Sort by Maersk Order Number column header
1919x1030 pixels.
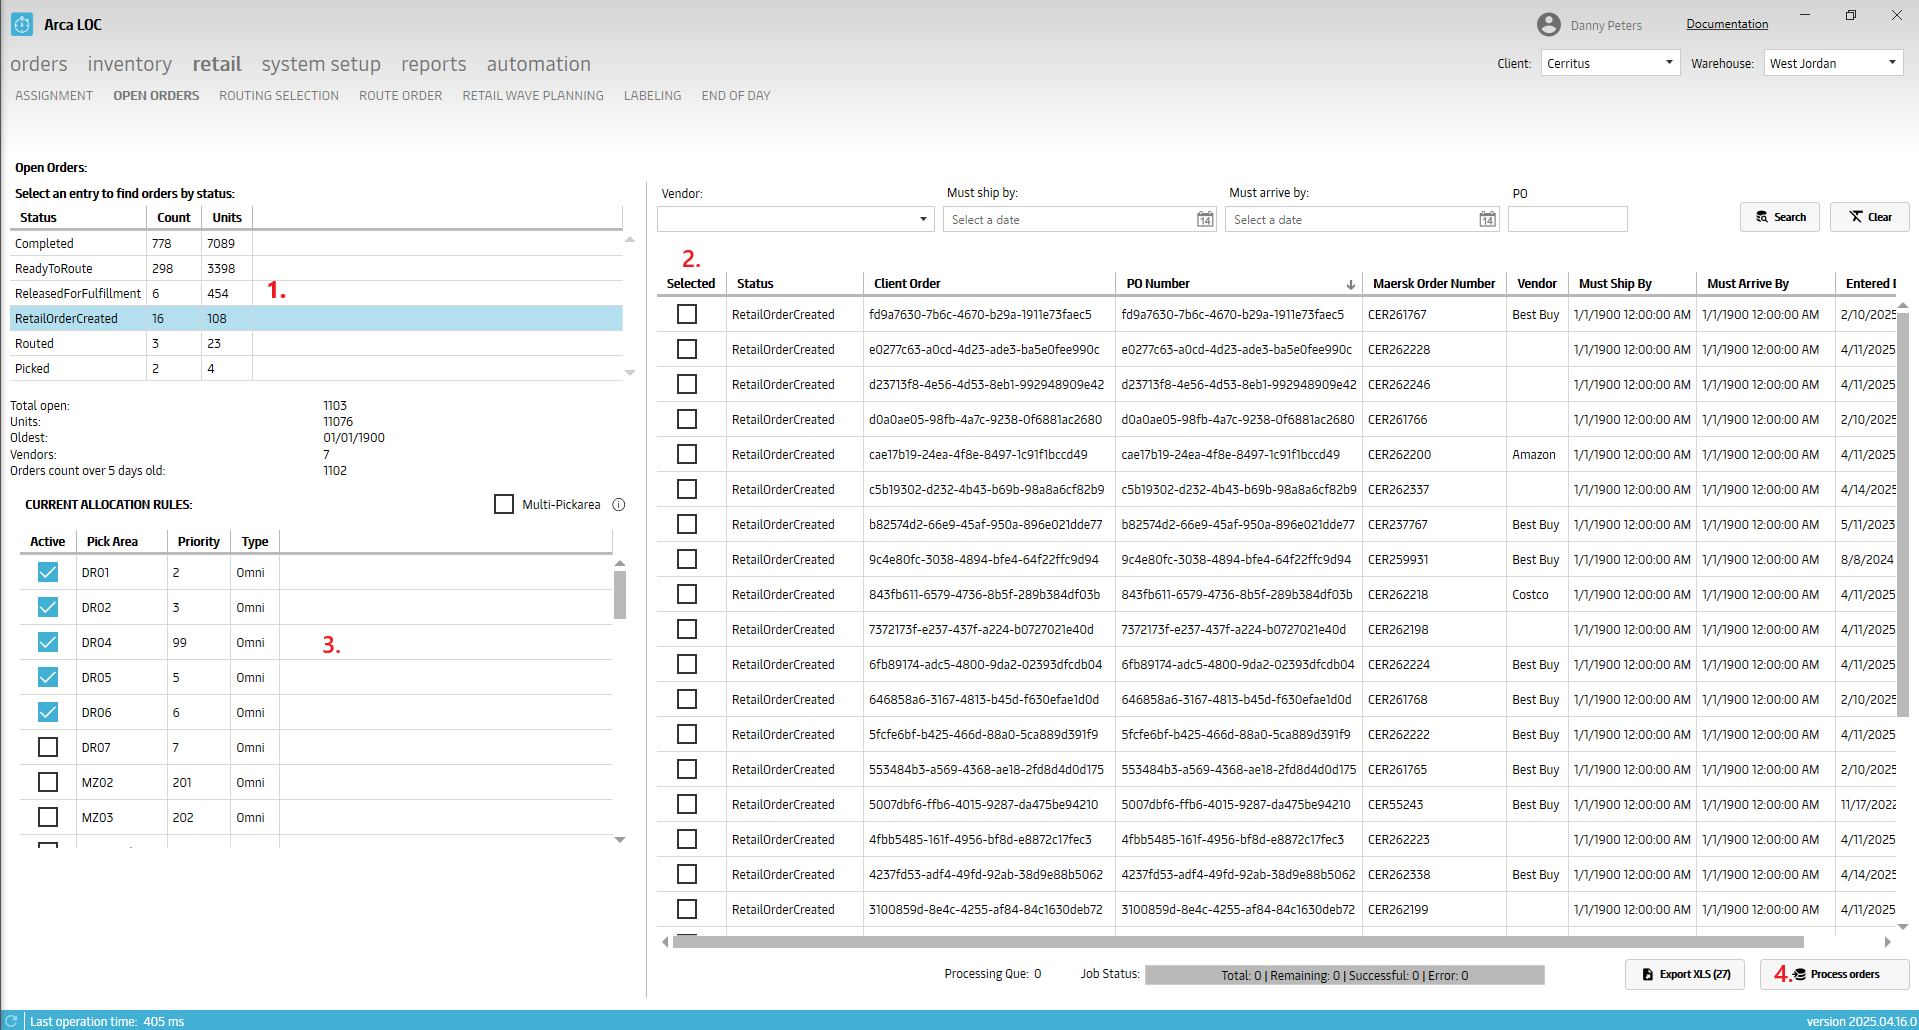click(1434, 284)
